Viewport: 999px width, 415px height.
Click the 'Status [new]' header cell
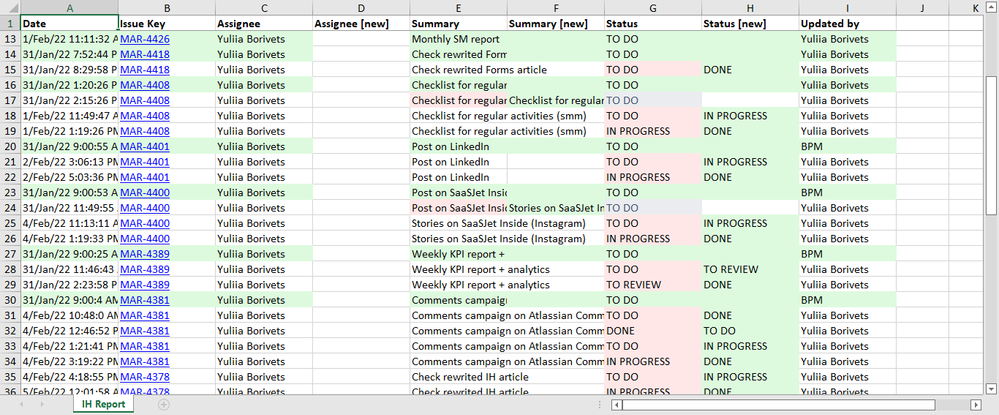tap(751, 24)
